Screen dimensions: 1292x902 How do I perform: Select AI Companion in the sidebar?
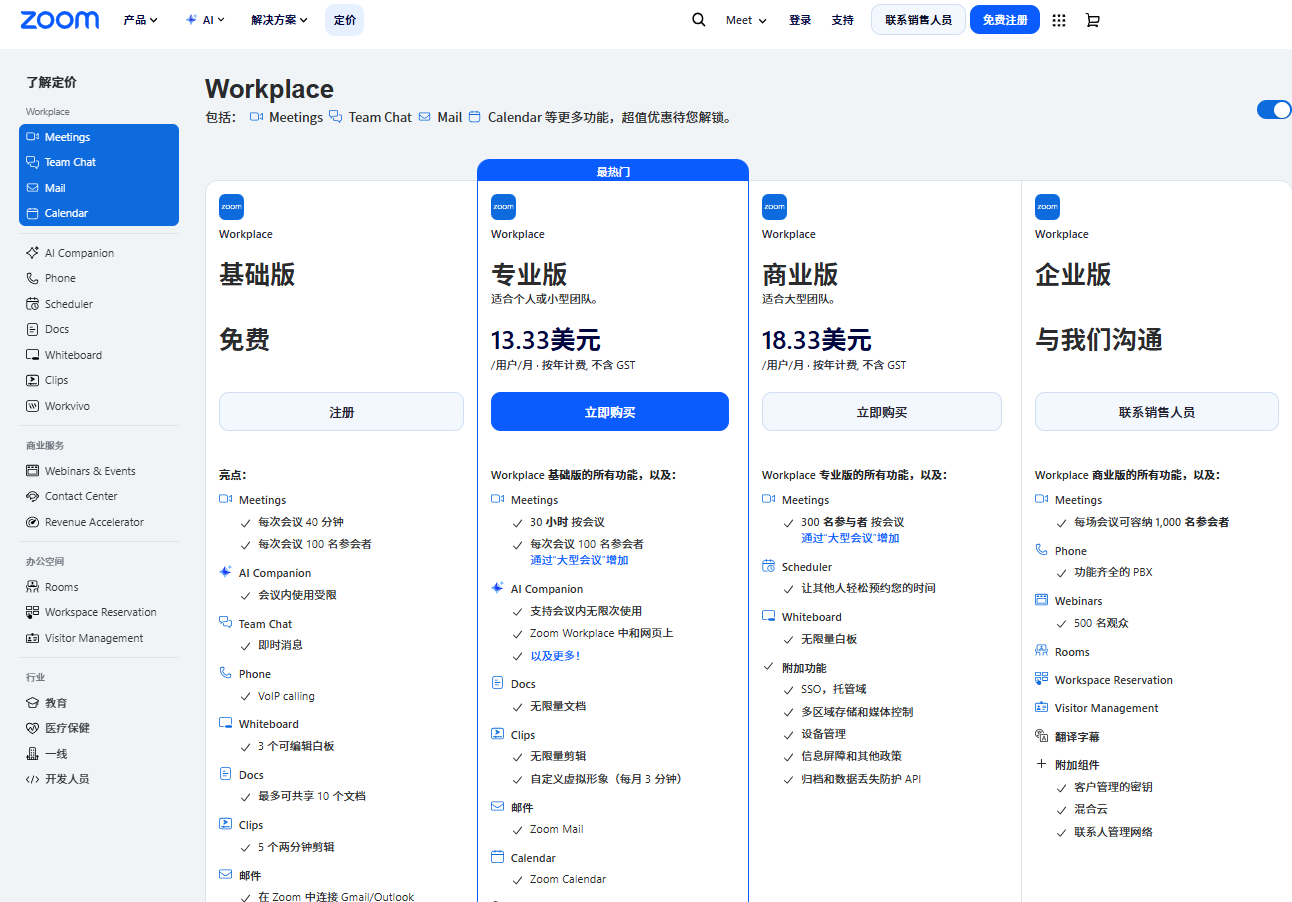[x=78, y=253]
